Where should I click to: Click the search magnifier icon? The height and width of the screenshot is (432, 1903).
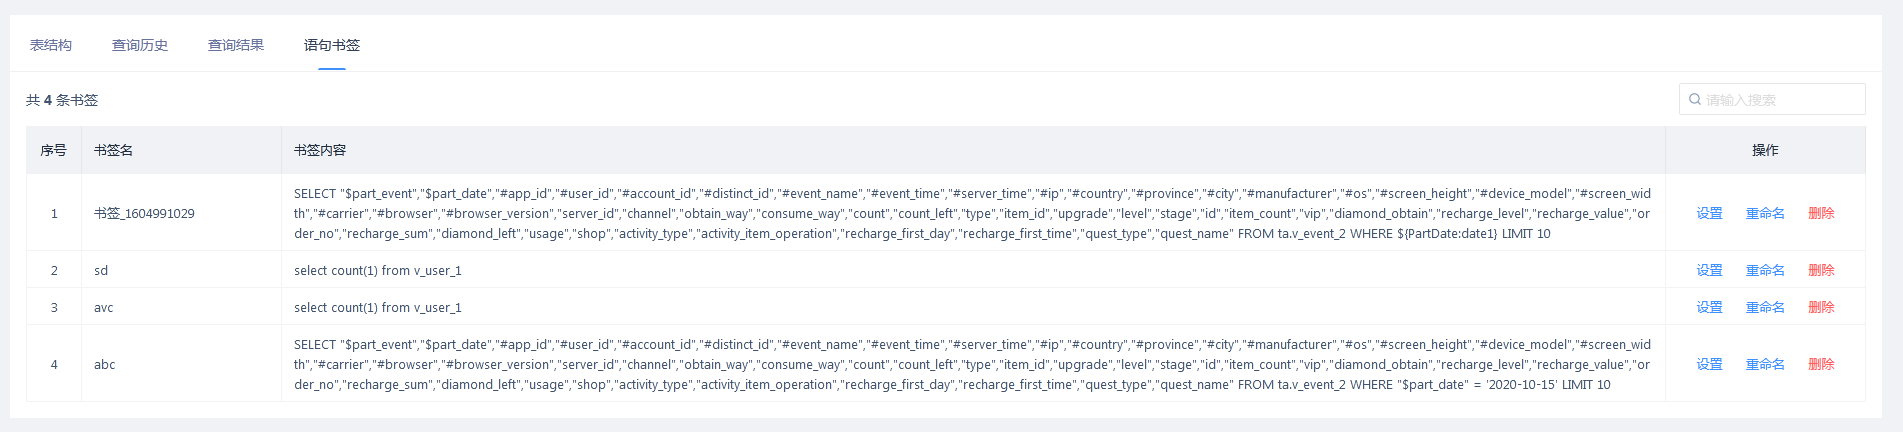[x=1695, y=100]
